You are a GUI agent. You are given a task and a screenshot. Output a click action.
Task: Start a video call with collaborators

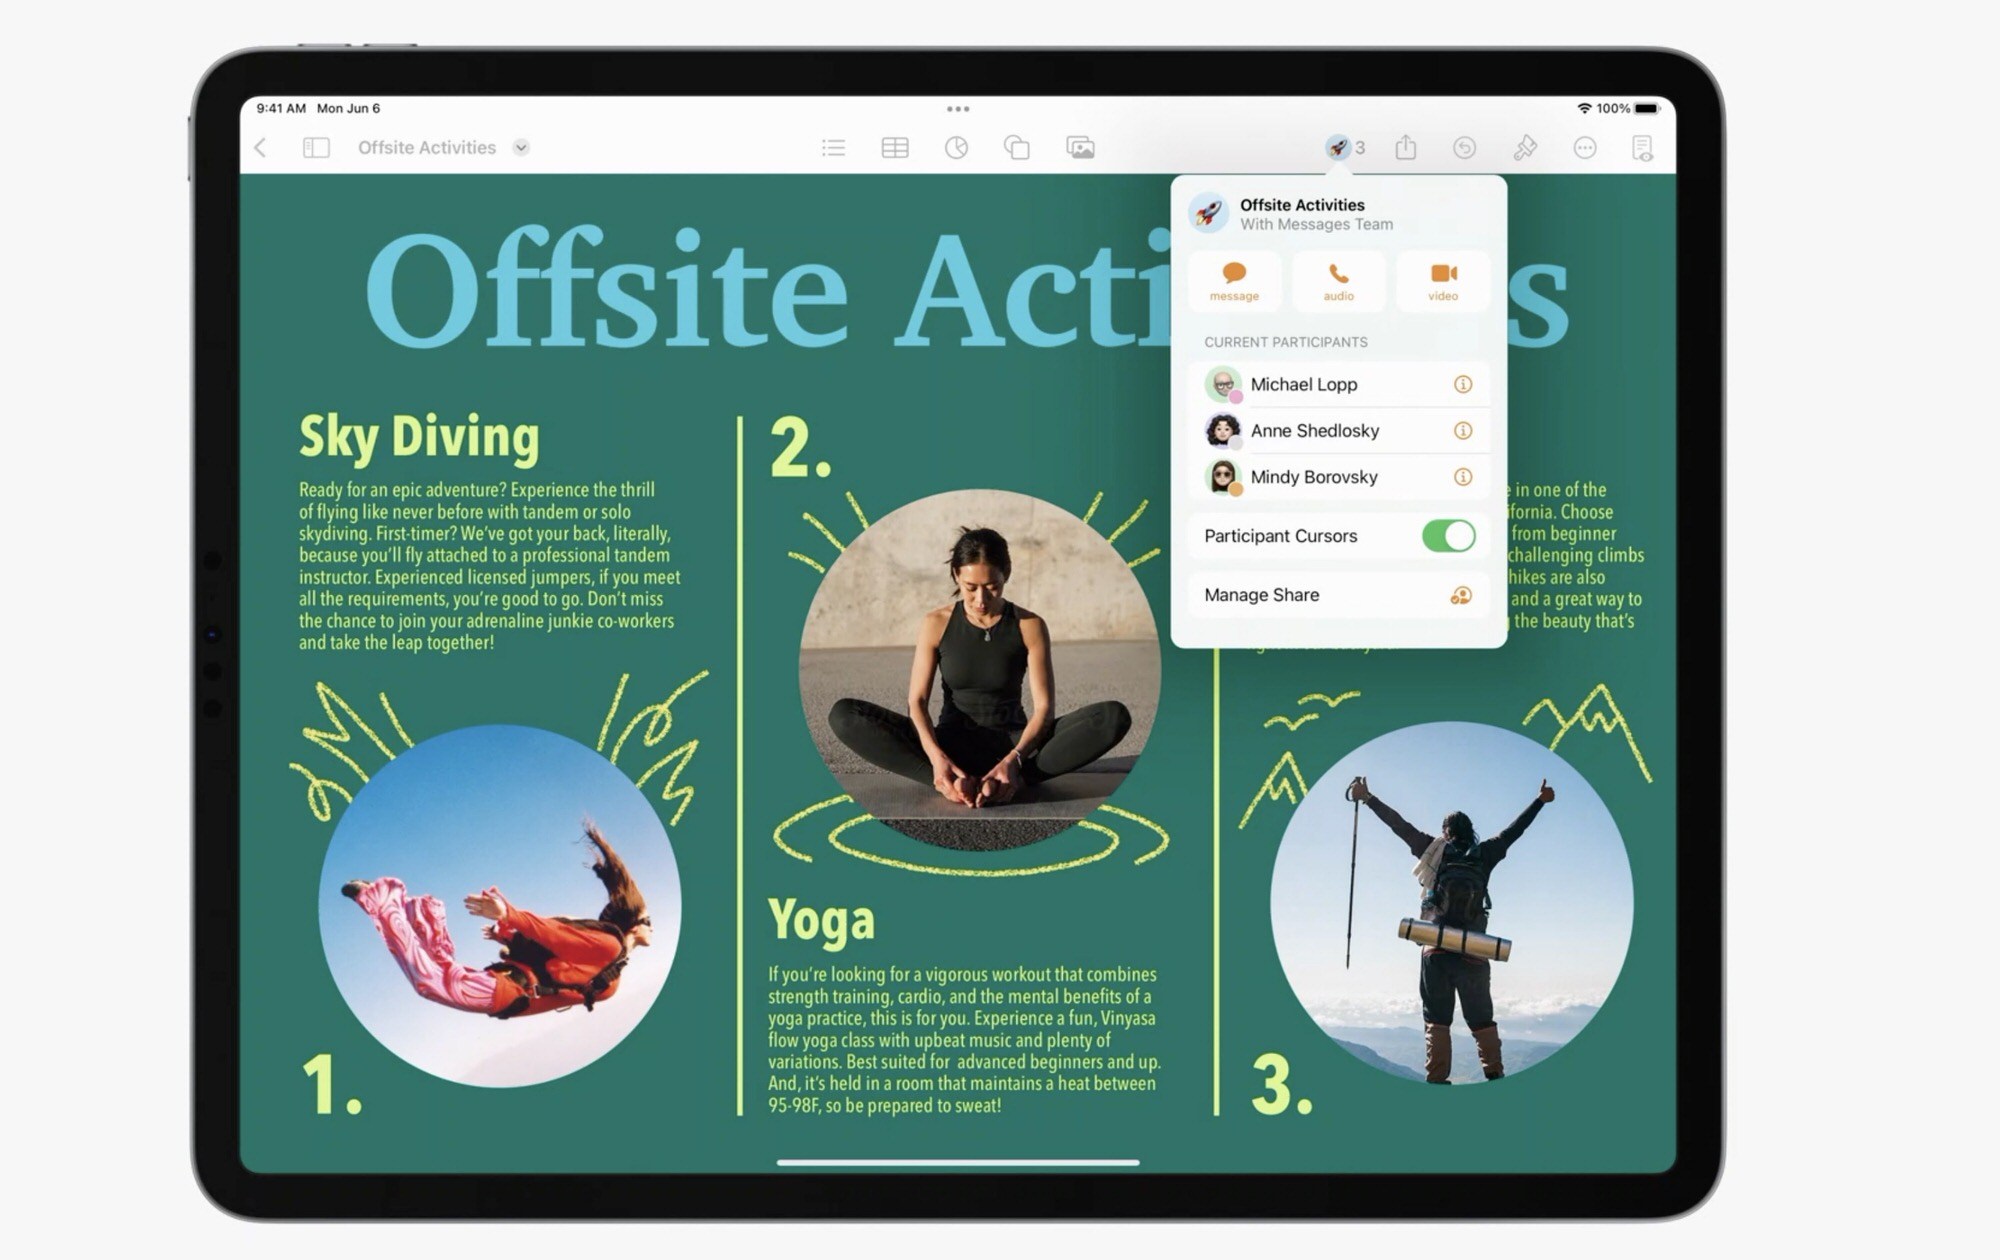[x=1443, y=282]
